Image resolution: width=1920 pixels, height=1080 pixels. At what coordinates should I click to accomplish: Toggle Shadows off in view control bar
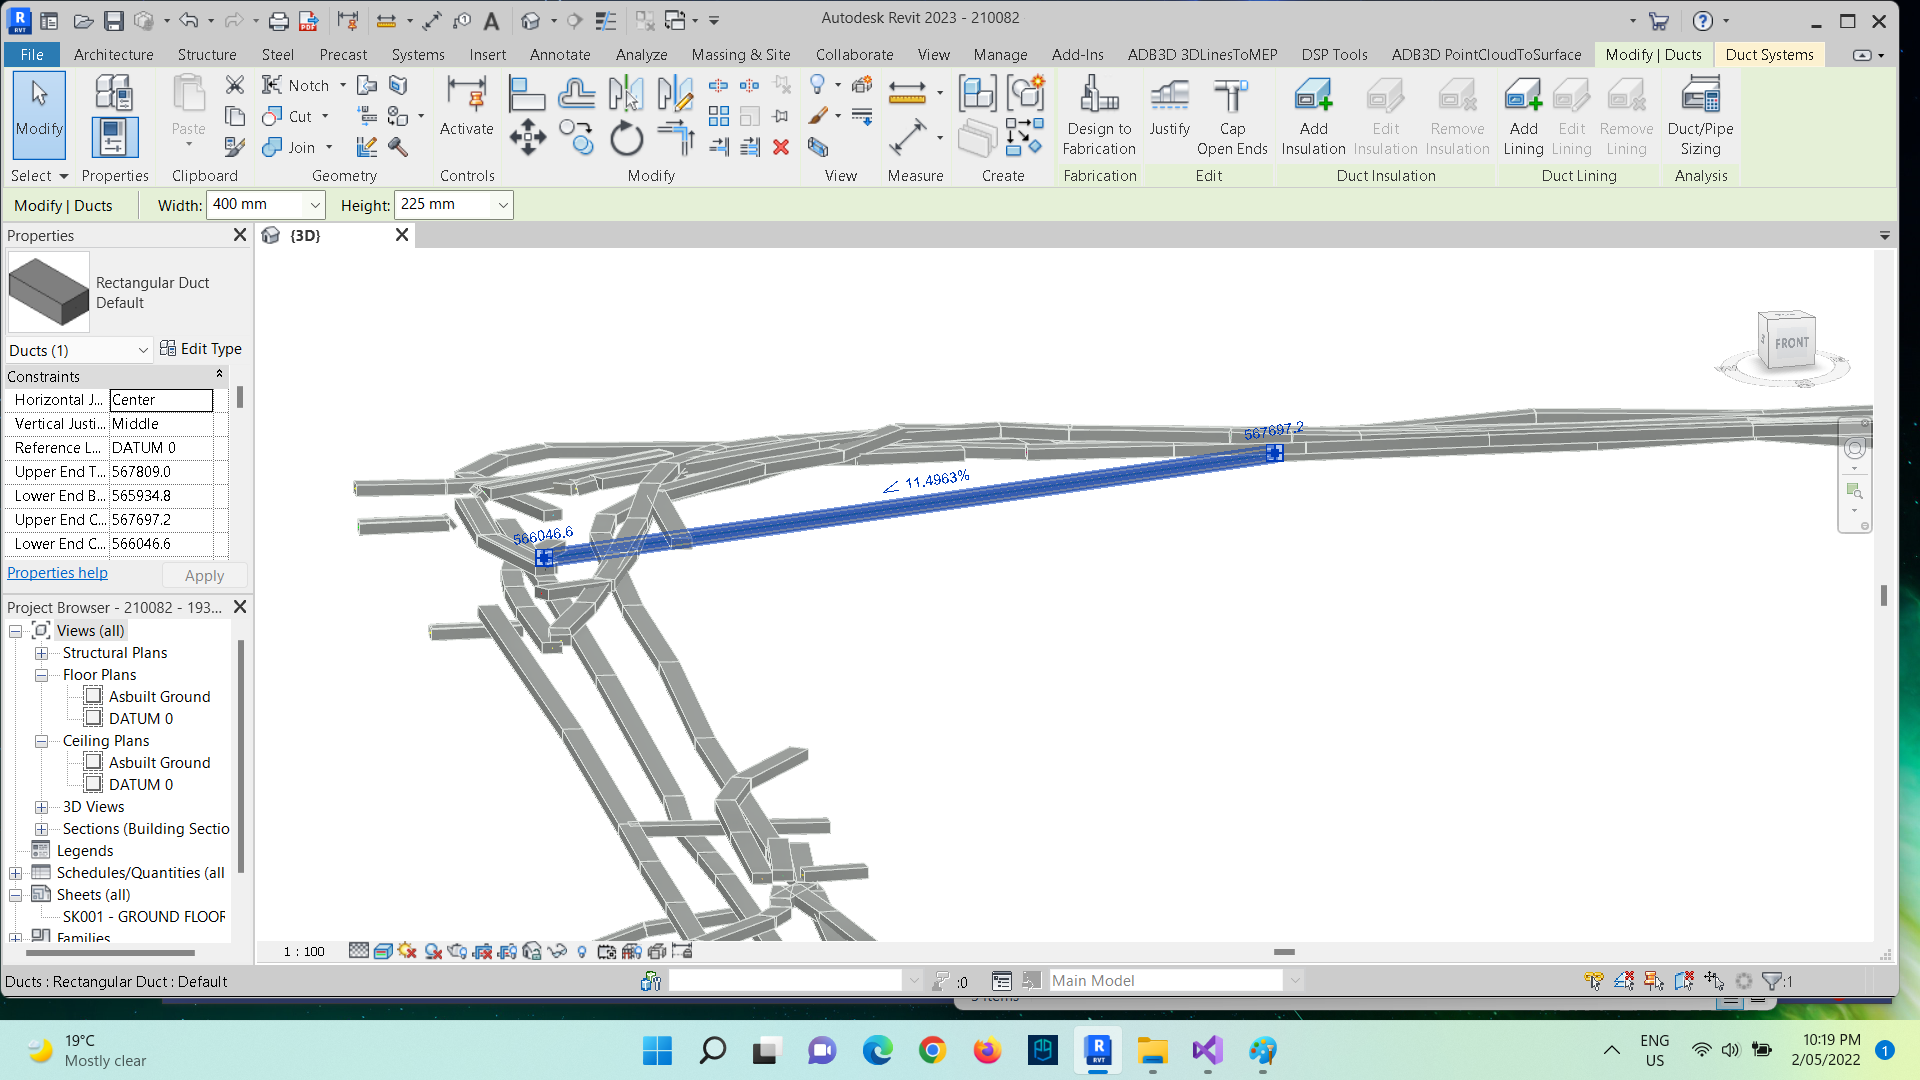click(433, 951)
